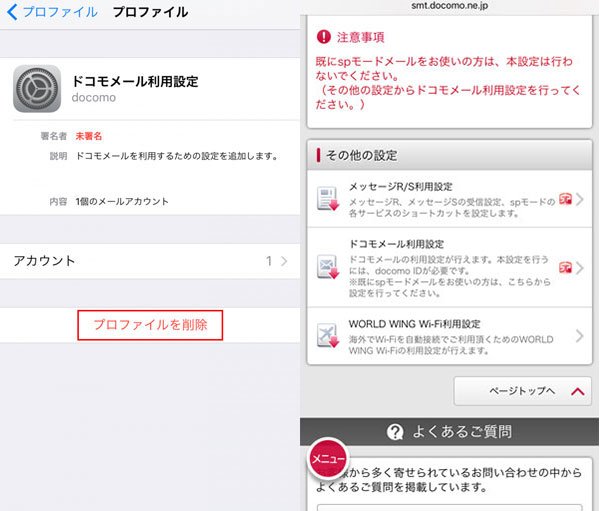Tap the red sp-mode badge in メッセージR/S row
The width and height of the screenshot is (600, 511).
[x=565, y=199]
